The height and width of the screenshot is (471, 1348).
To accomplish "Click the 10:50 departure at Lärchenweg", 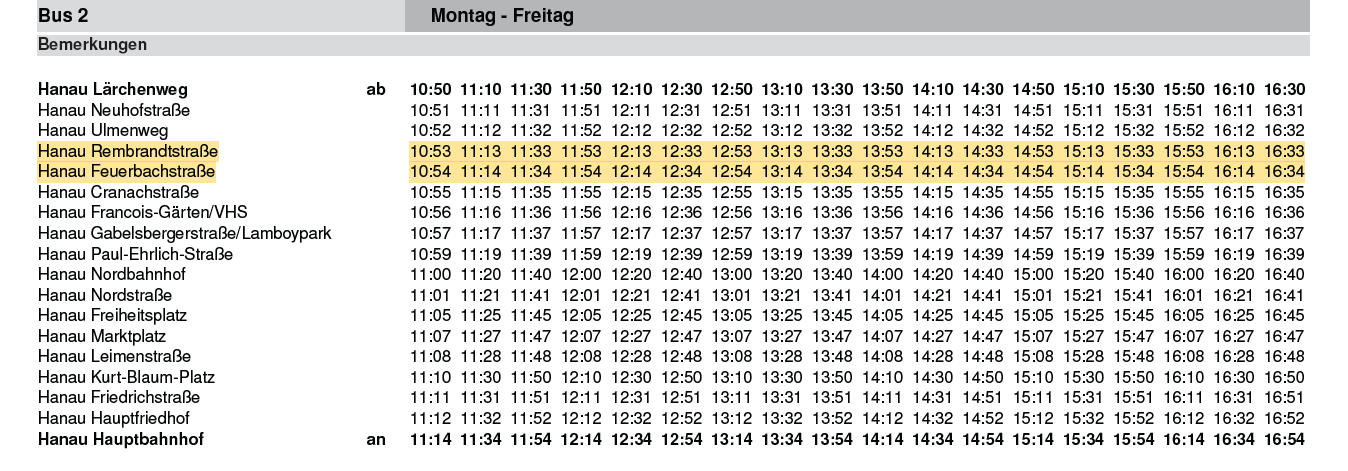I will click(x=431, y=90).
